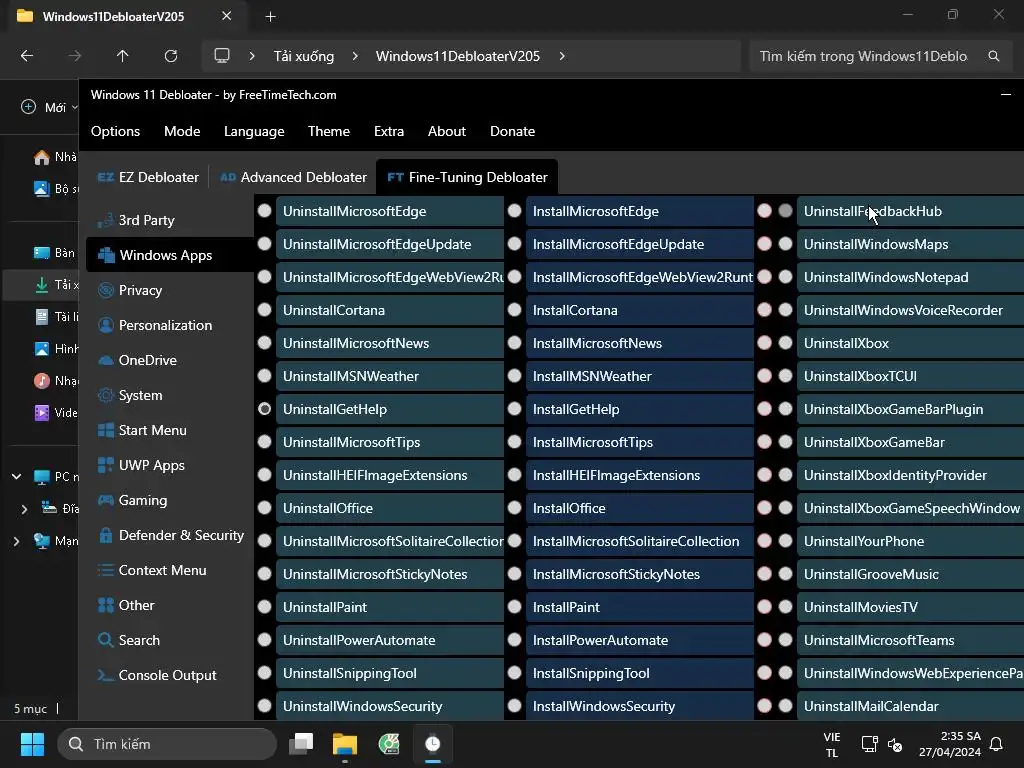Select the UninstallOffice radio button

coord(264,507)
